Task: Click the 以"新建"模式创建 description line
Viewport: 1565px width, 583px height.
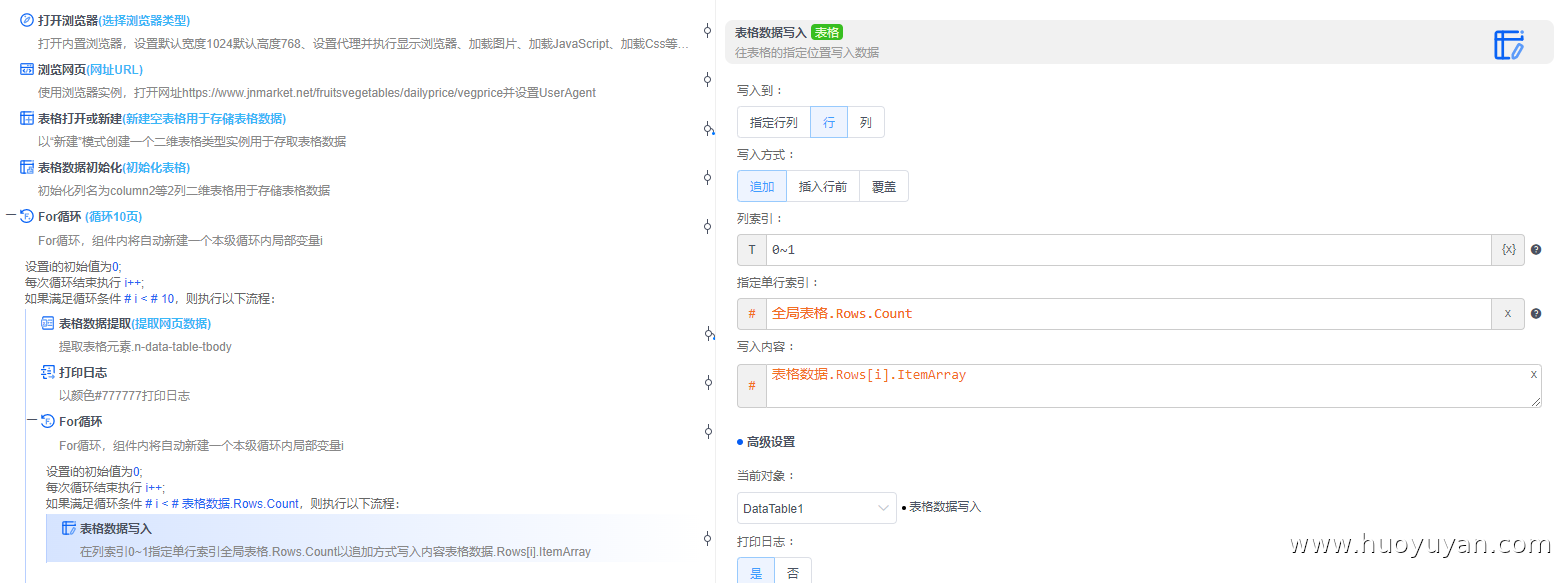Action: [x=192, y=142]
